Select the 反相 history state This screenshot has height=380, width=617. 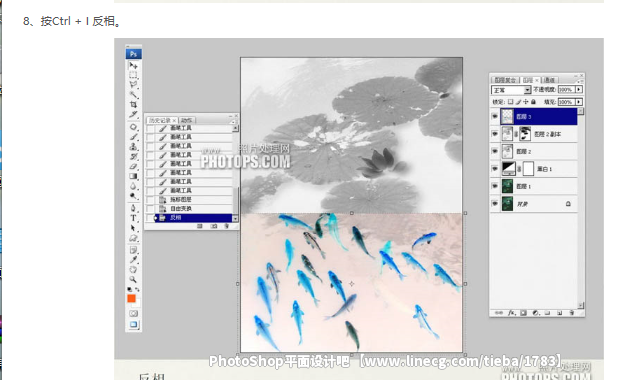189,218
